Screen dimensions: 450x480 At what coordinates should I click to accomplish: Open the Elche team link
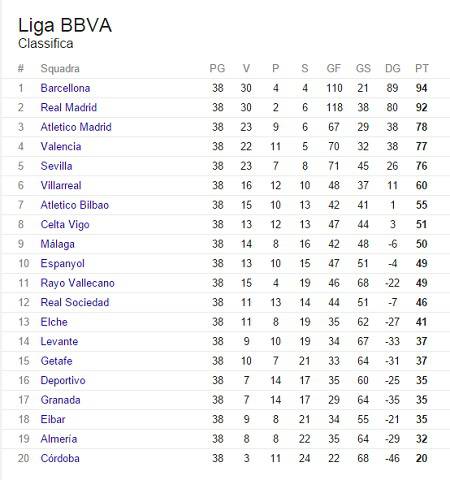(x=54, y=322)
